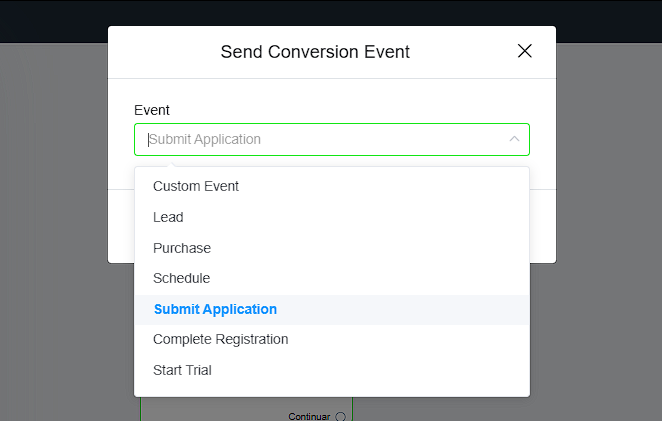The height and width of the screenshot is (421, 662).
Task: Close the Send Conversion Event dialog
Action: [x=524, y=51]
